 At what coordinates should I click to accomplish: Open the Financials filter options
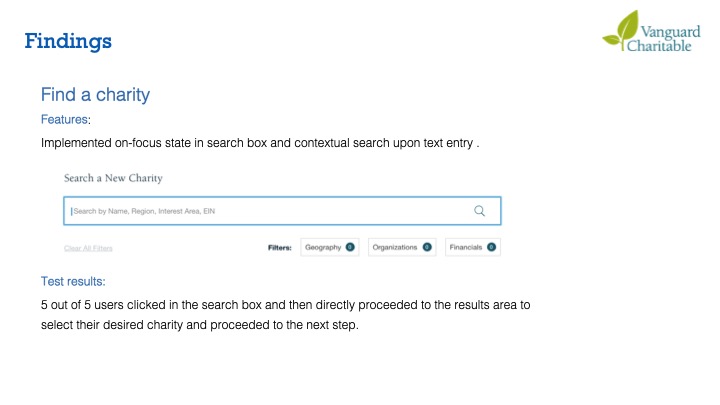tap(466, 247)
